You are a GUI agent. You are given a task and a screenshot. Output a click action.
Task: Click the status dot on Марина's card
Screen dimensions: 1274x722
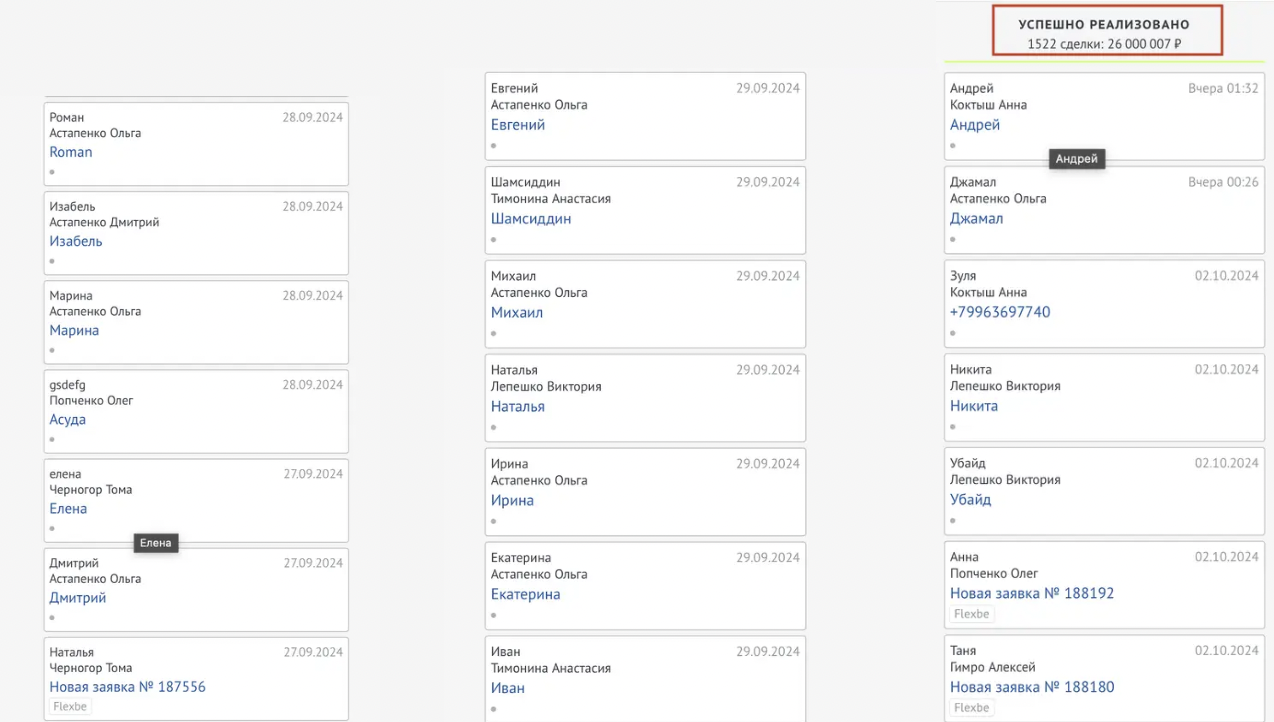pos(53,350)
